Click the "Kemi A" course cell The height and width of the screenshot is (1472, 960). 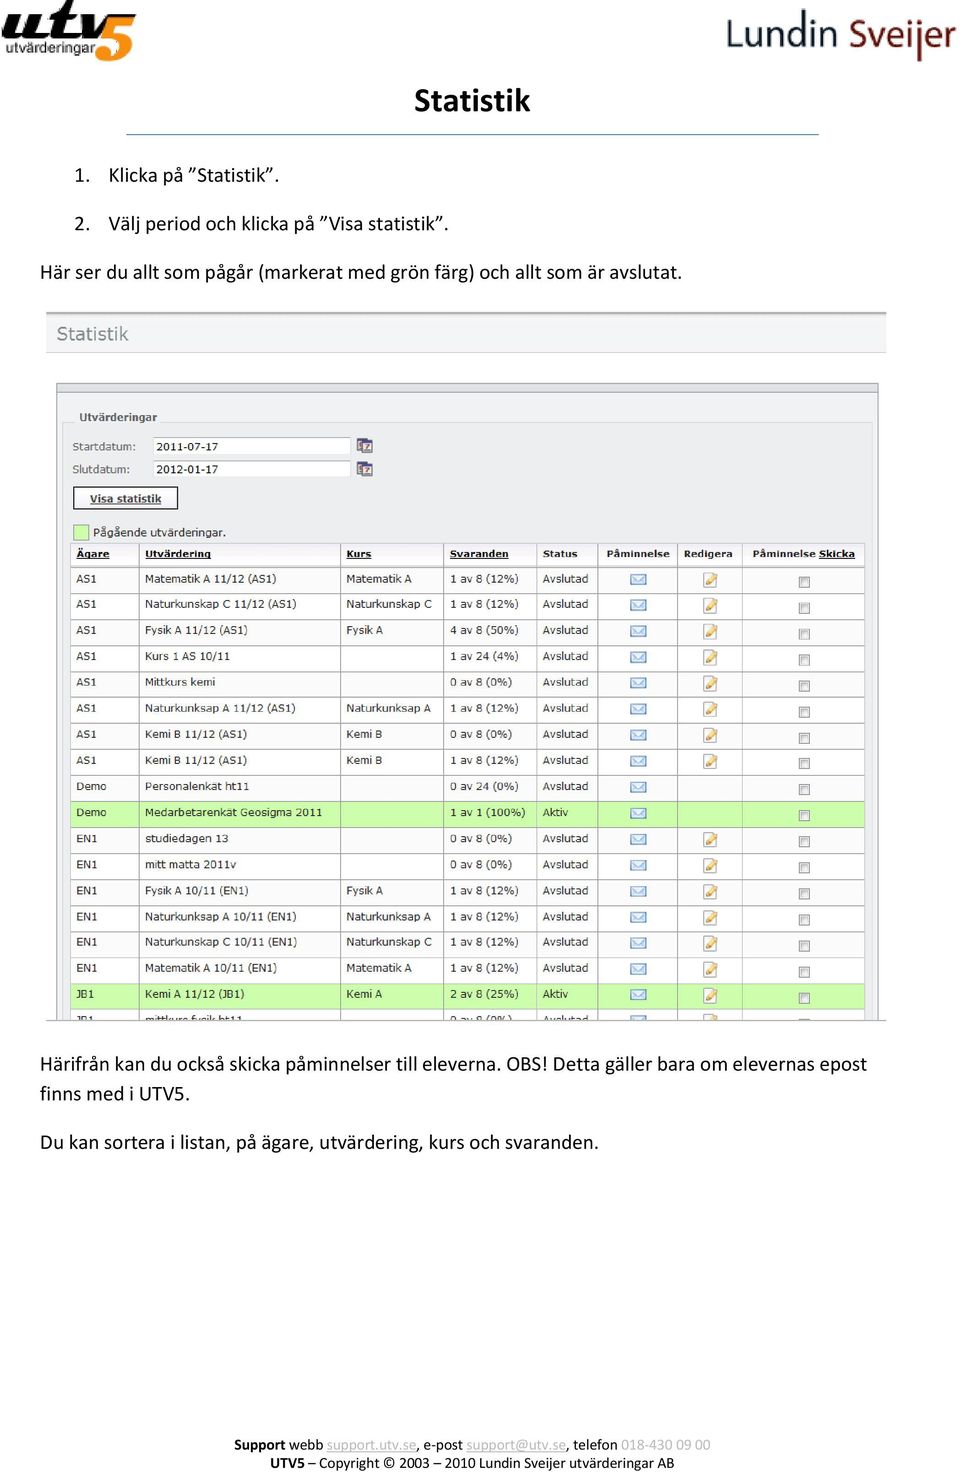click(364, 994)
